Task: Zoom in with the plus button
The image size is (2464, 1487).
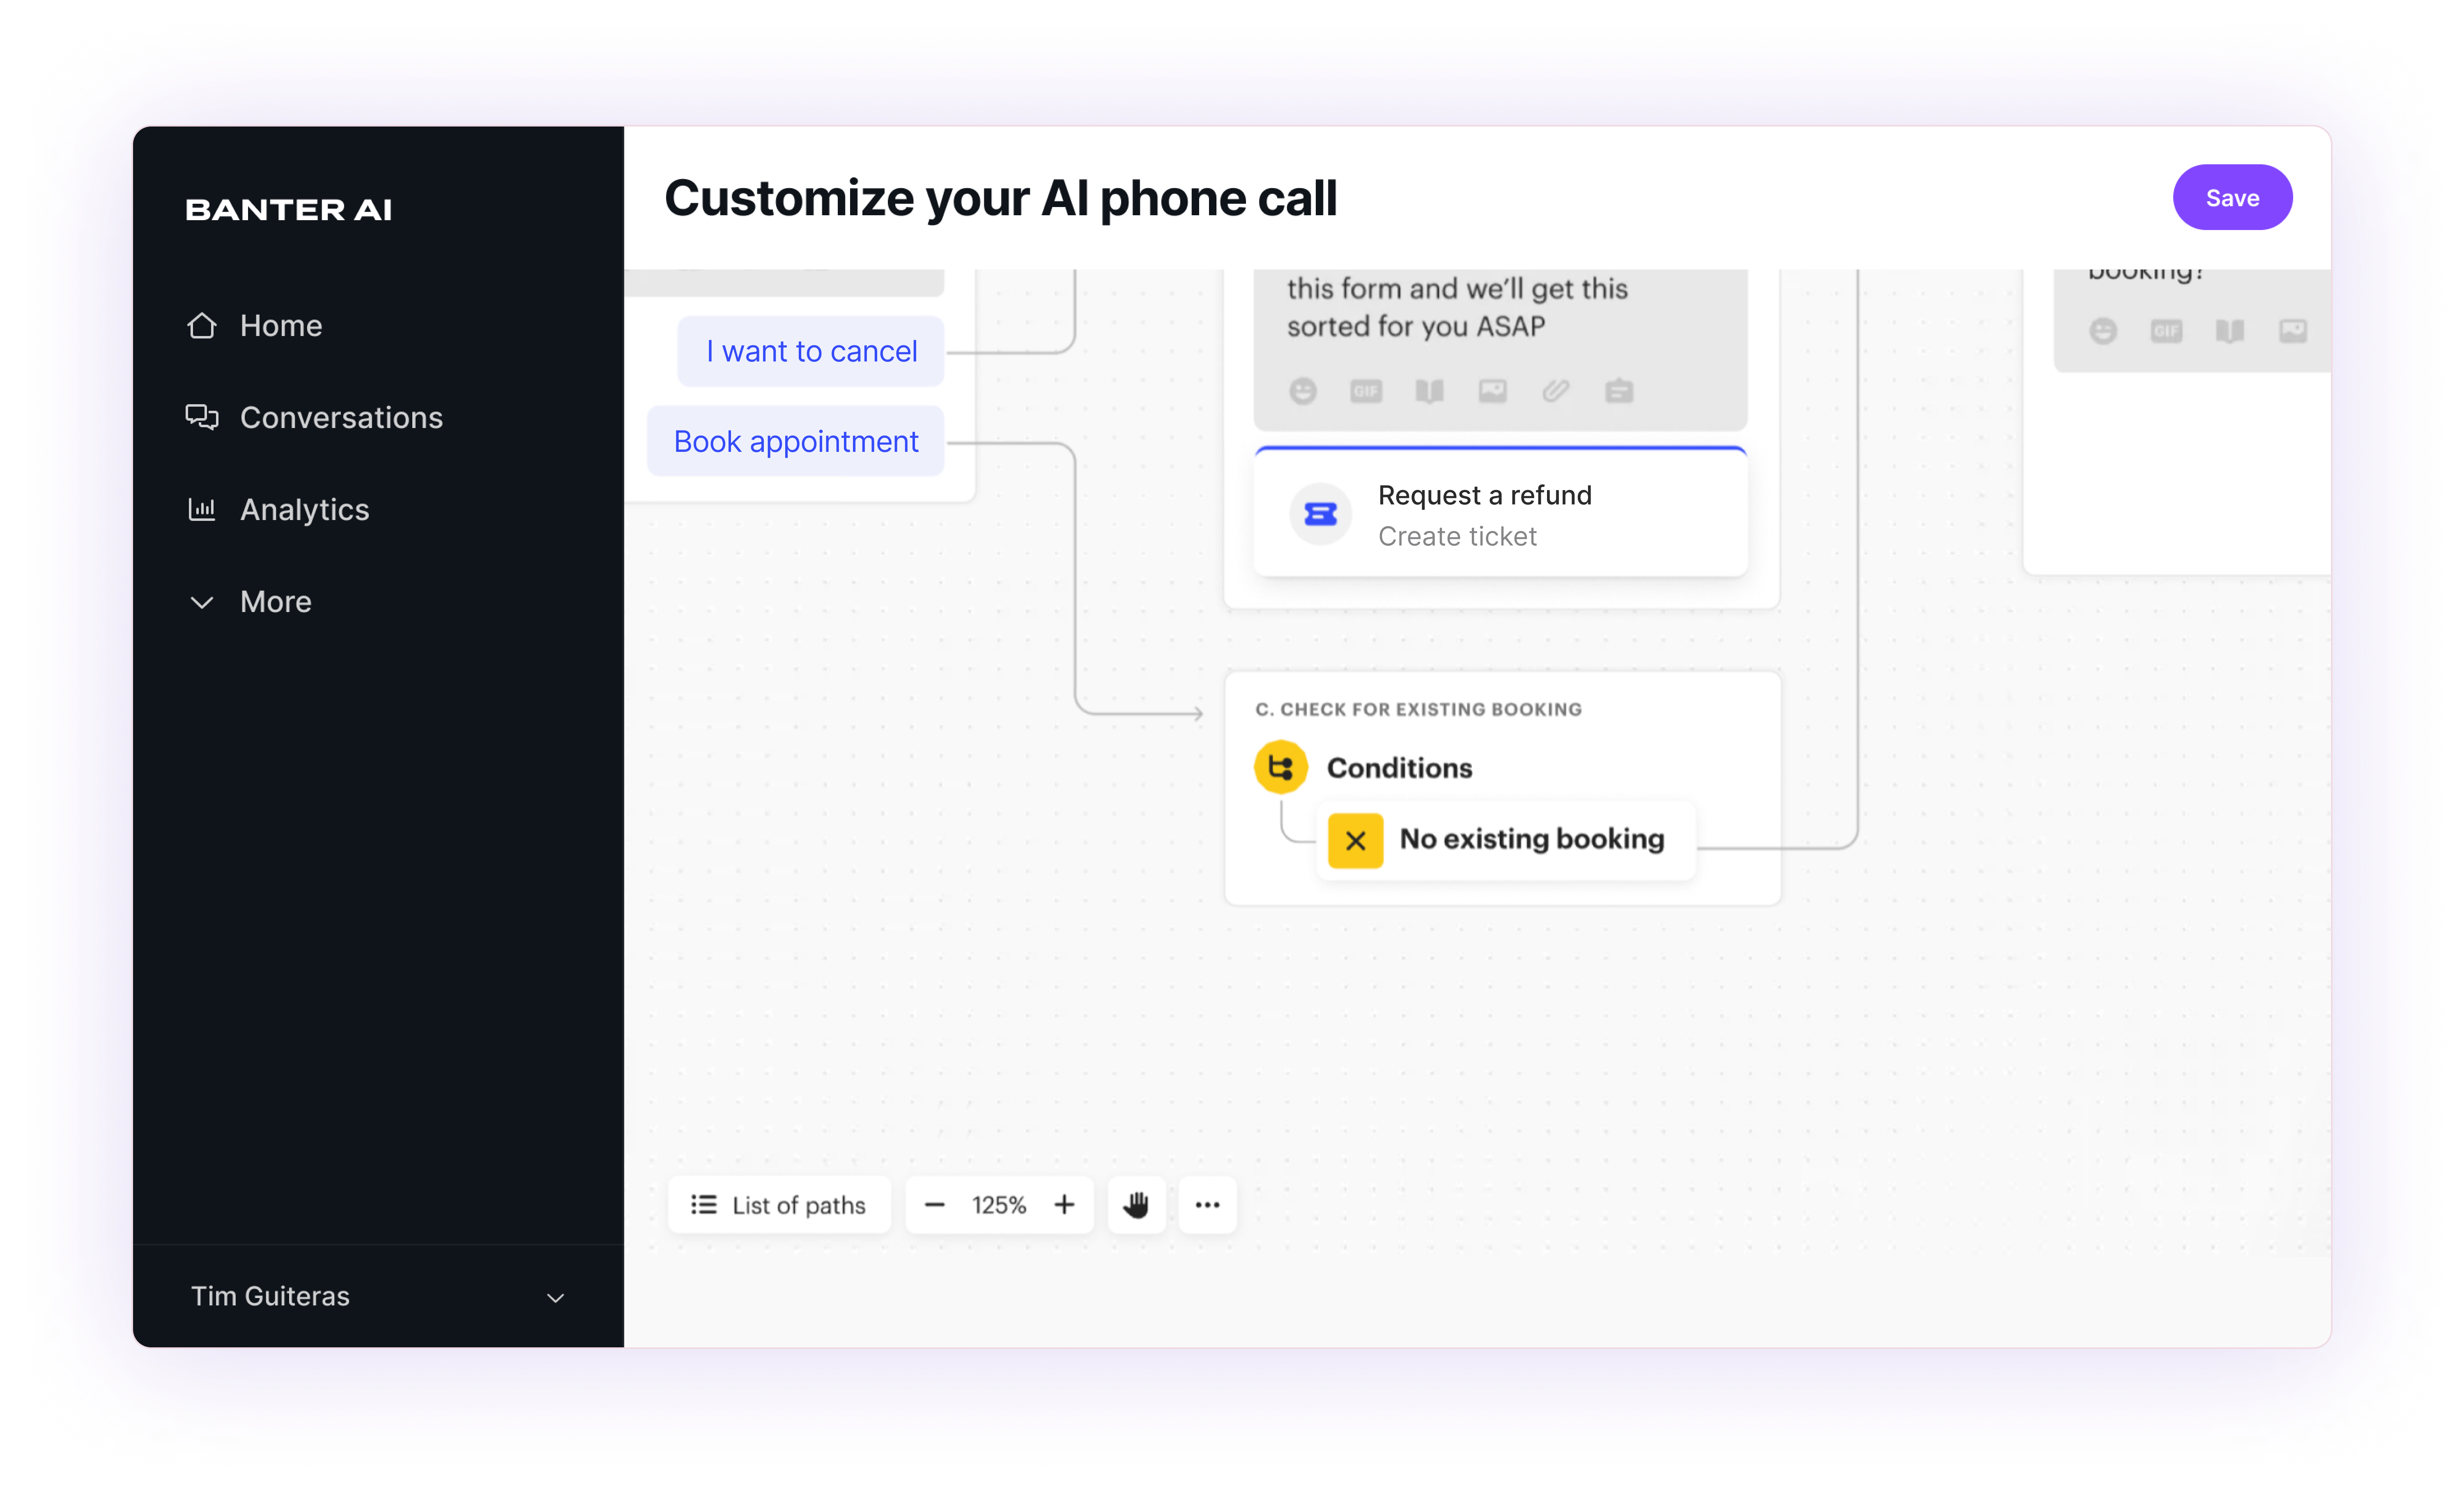Action: click(1065, 1205)
